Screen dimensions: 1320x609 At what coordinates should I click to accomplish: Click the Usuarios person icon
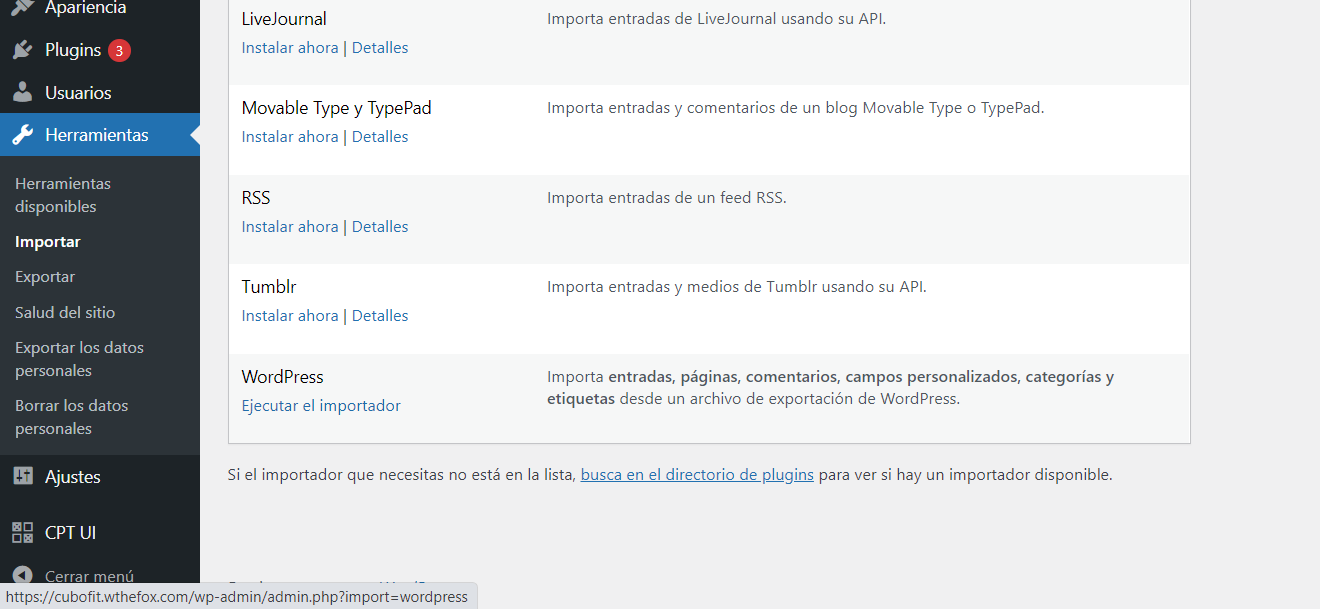[22, 93]
